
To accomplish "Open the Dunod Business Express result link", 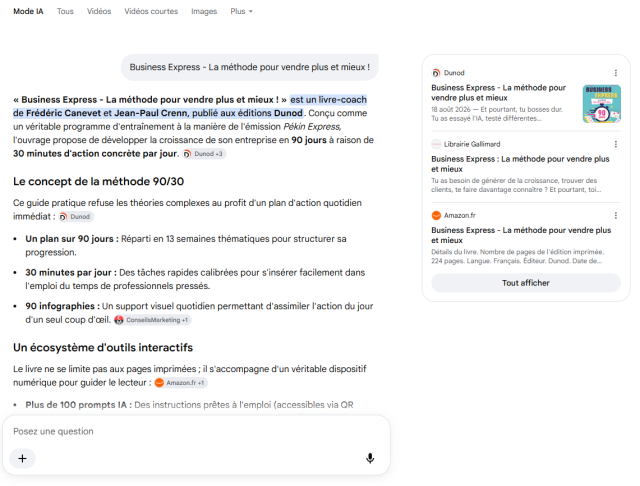I will (498, 93).
